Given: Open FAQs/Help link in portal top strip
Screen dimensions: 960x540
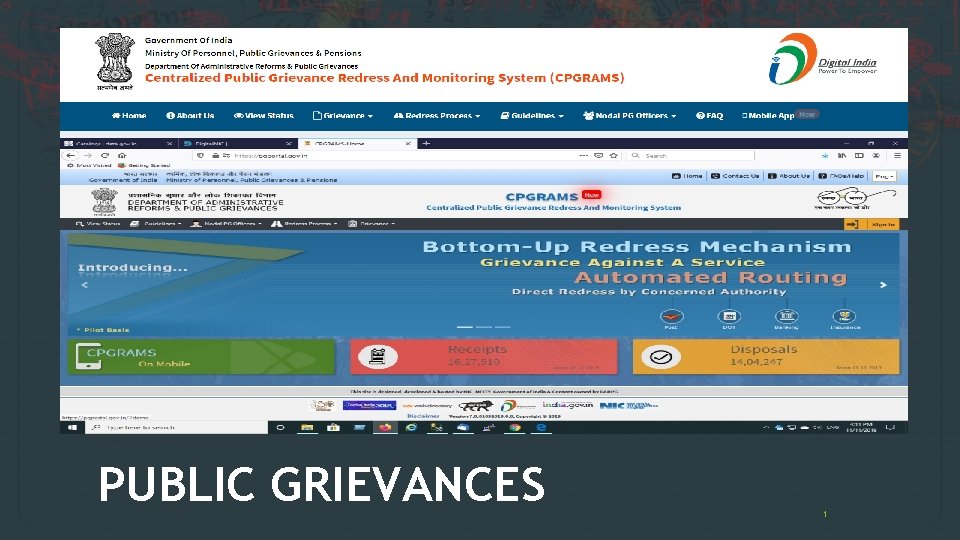Looking at the screenshot, I should point(841,176).
